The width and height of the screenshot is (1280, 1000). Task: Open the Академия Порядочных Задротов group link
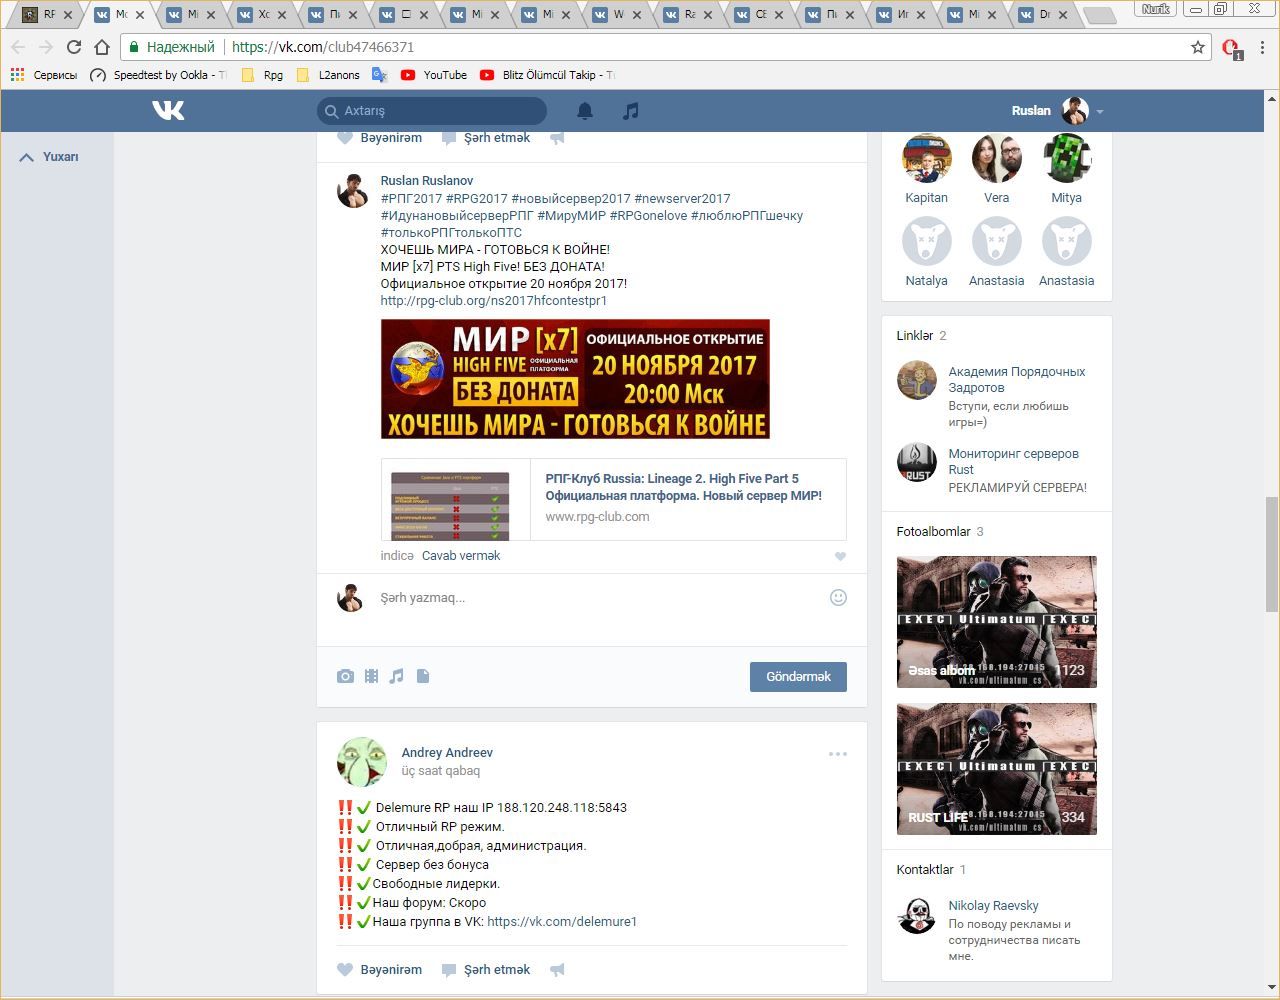[1017, 380]
